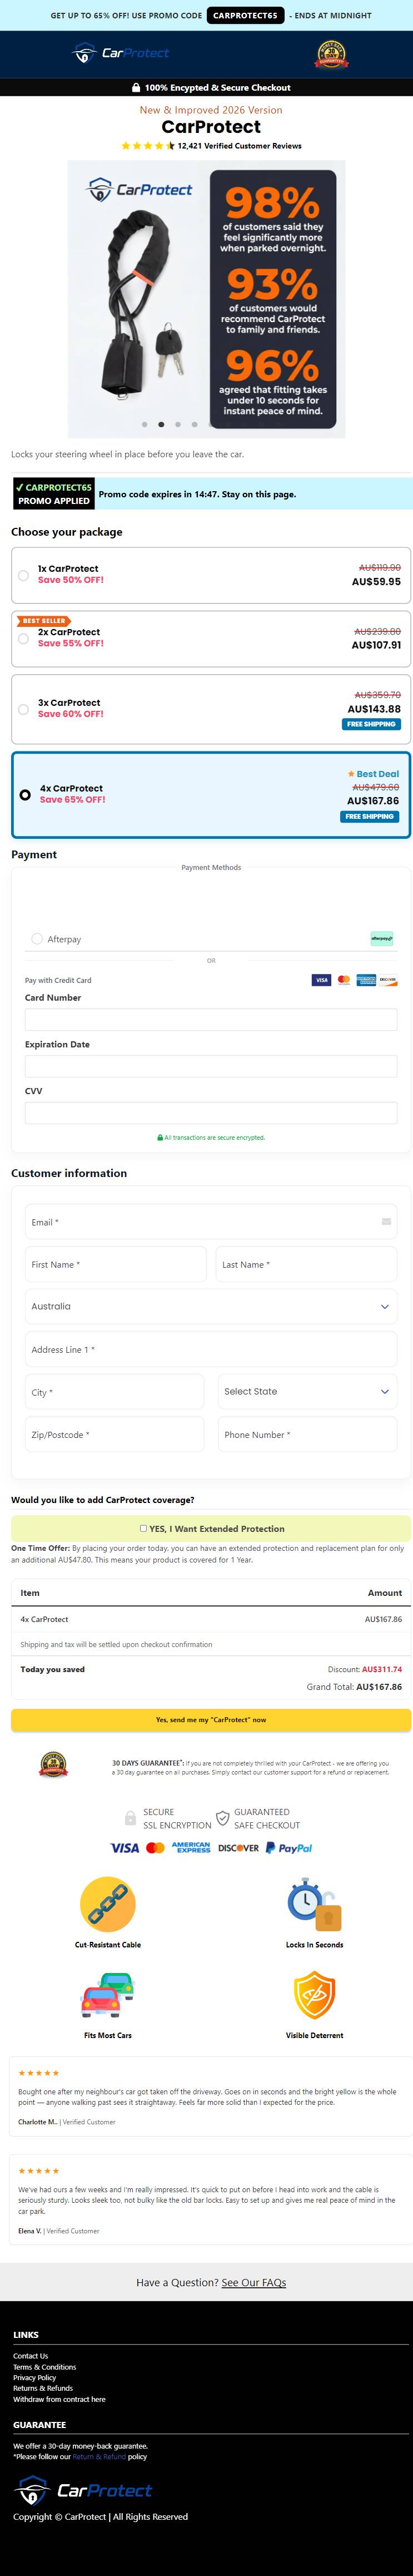This screenshot has width=413, height=2576.
Task: Click the Fits Most Cars icon
Action: coord(107,1995)
